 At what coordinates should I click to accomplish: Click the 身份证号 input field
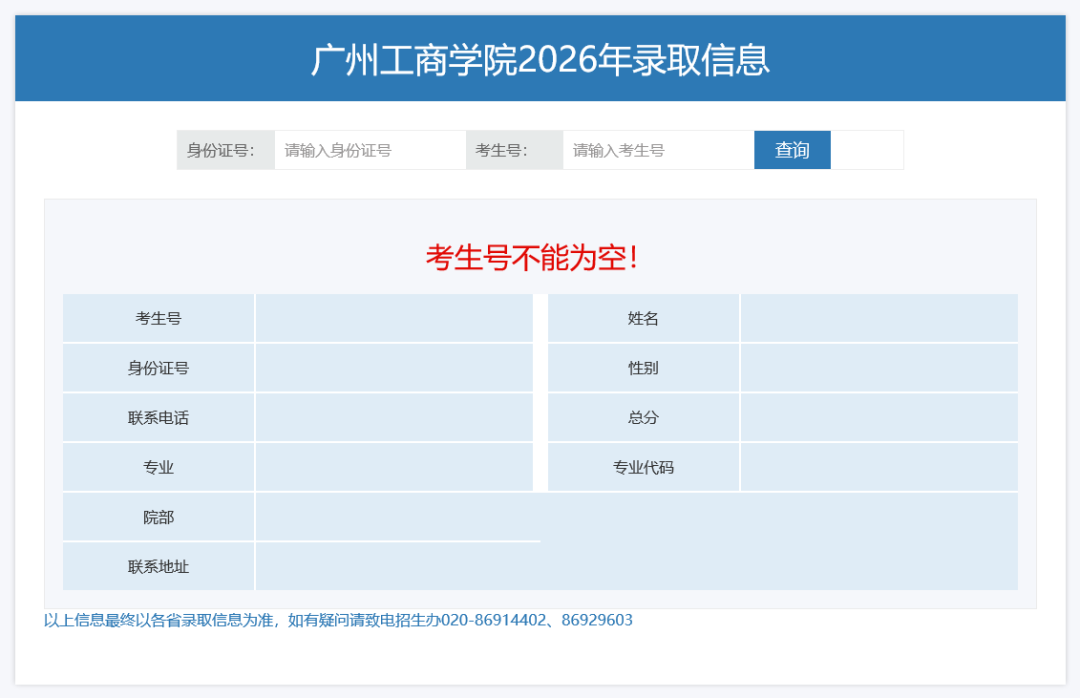click(x=368, y=149)
